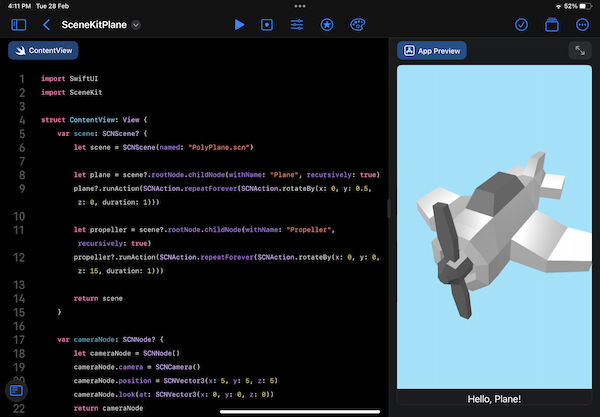The image size is (600, 417).
Task: Expand the preview with the arrows icon
Action: (580, 50)
